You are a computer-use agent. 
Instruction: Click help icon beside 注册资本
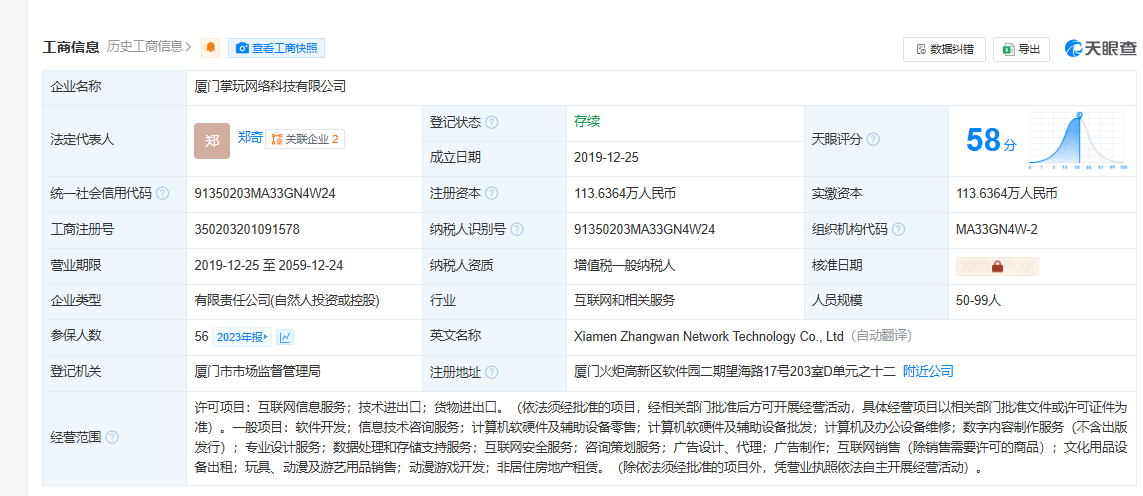point(492,194)
